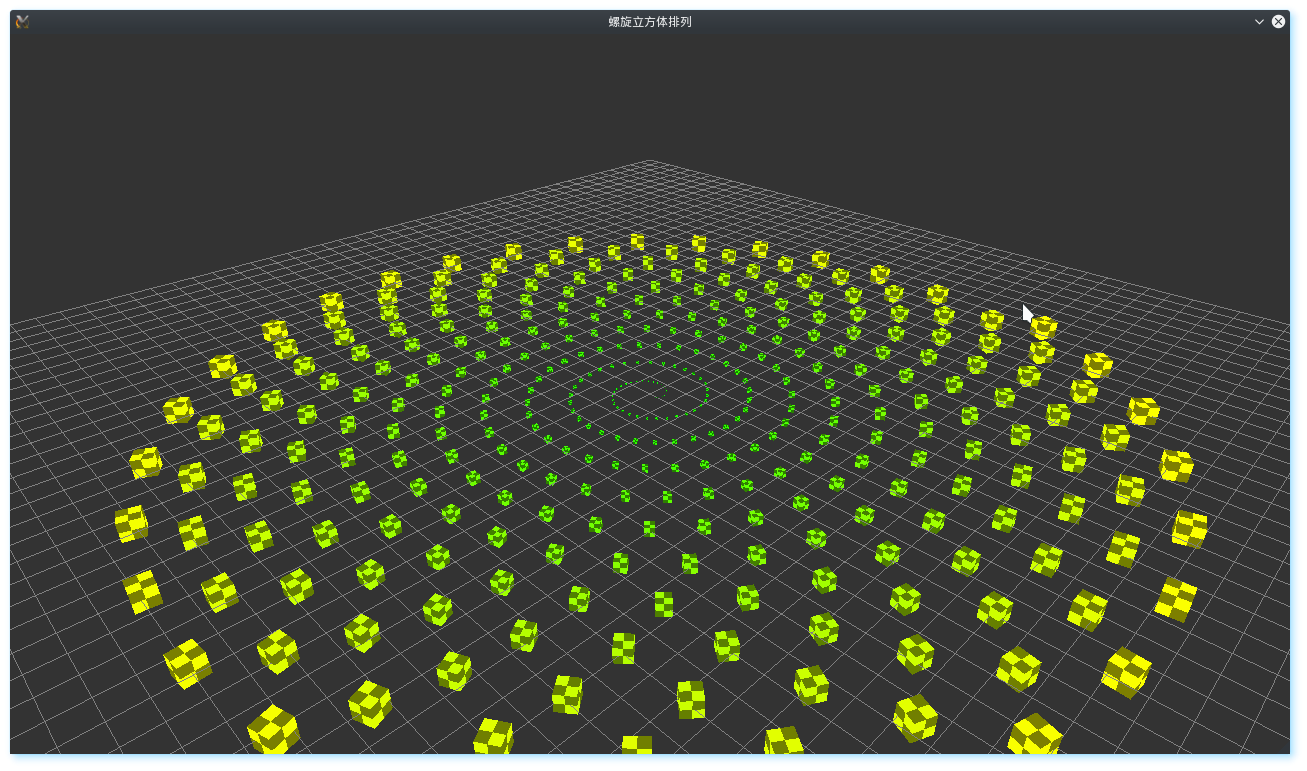Viewport: 1307px width, 771px height.
Task: Click the window title 螺旋立方体排列
Action: pos(650,21)
